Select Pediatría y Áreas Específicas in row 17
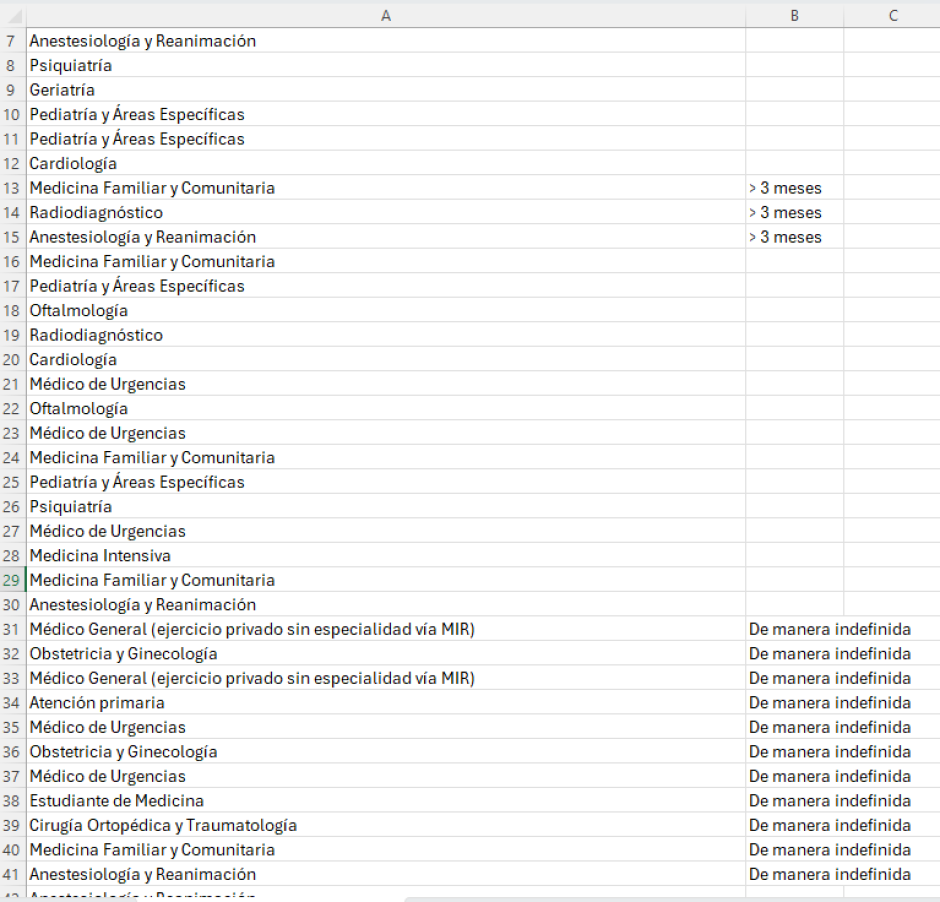 click(x=385, y=286)
